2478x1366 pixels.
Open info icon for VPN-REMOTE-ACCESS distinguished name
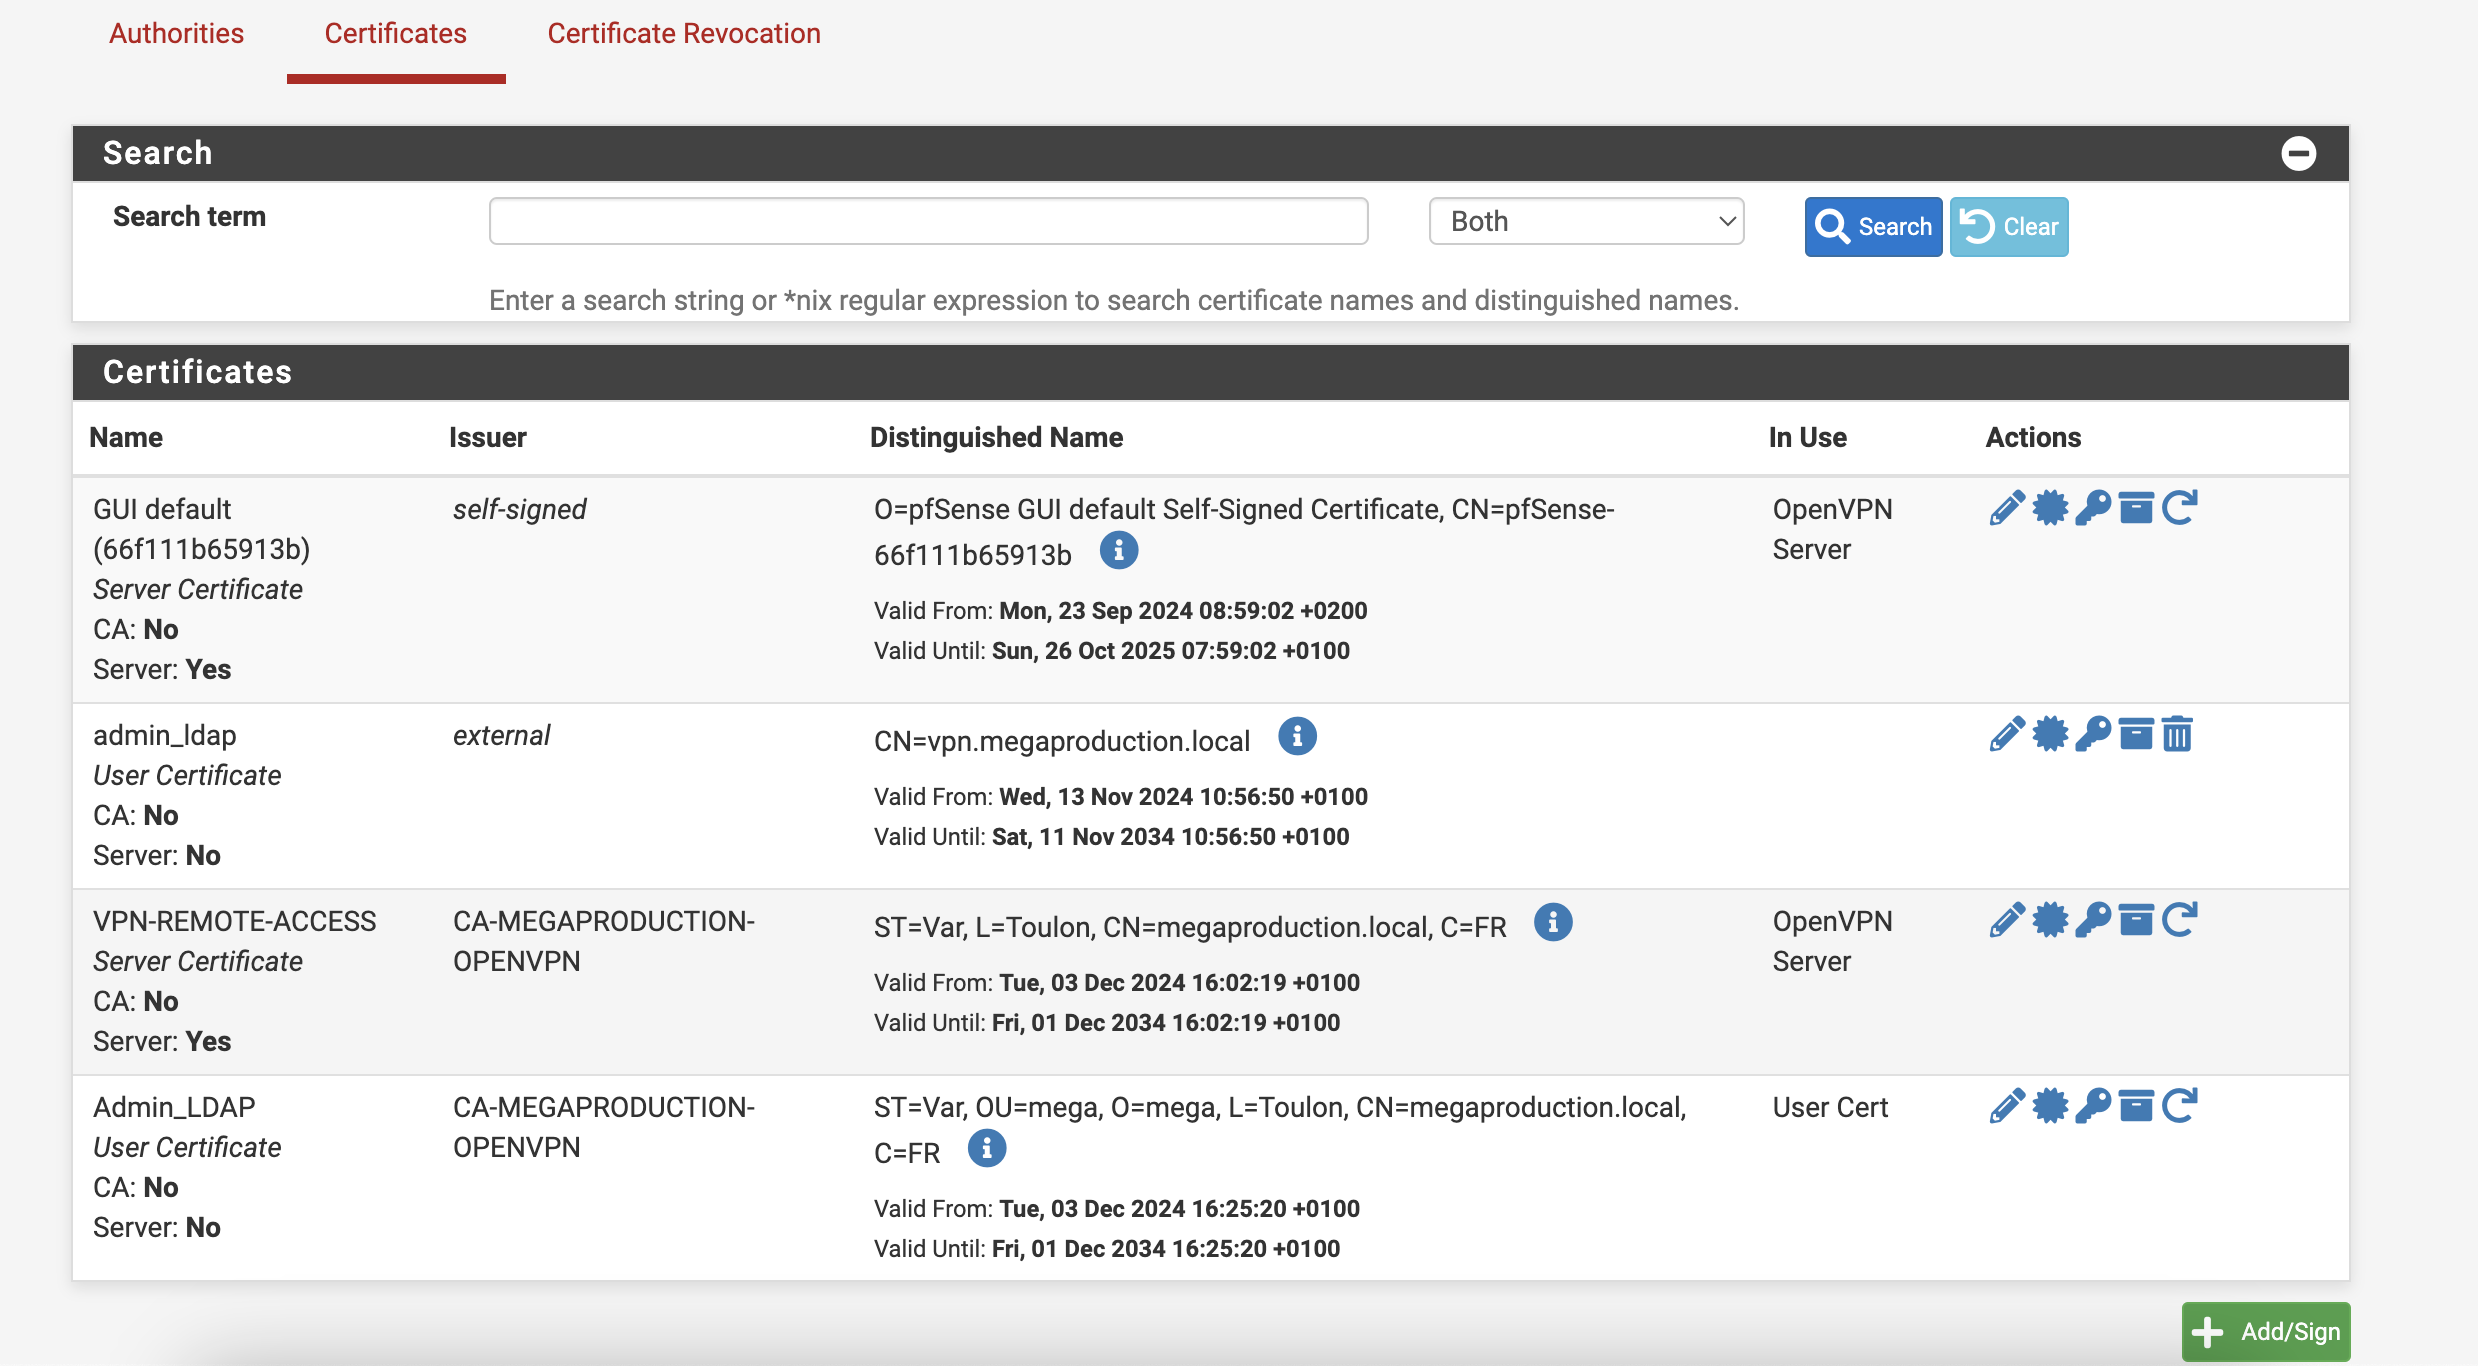1553,923
